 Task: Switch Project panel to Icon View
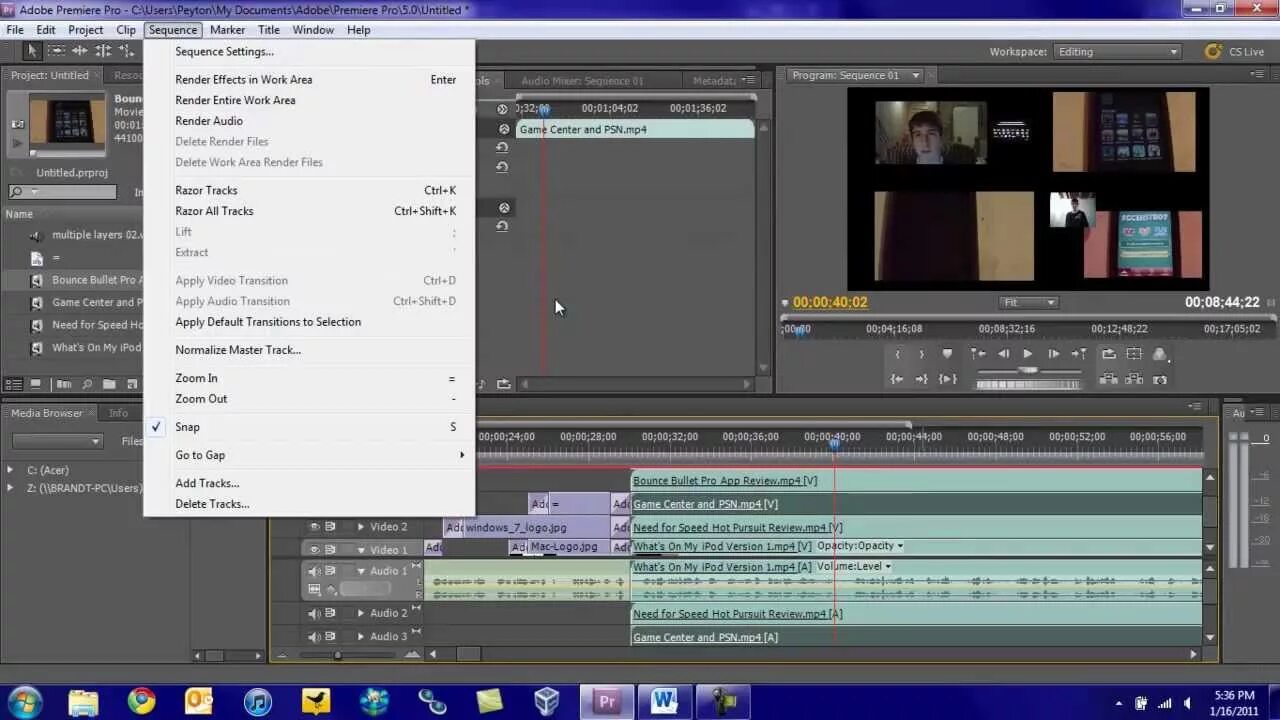tap(36, 384)
